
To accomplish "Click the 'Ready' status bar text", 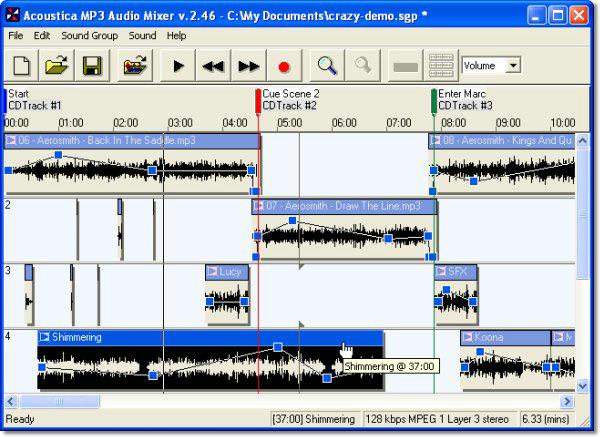I will [20, 419].
